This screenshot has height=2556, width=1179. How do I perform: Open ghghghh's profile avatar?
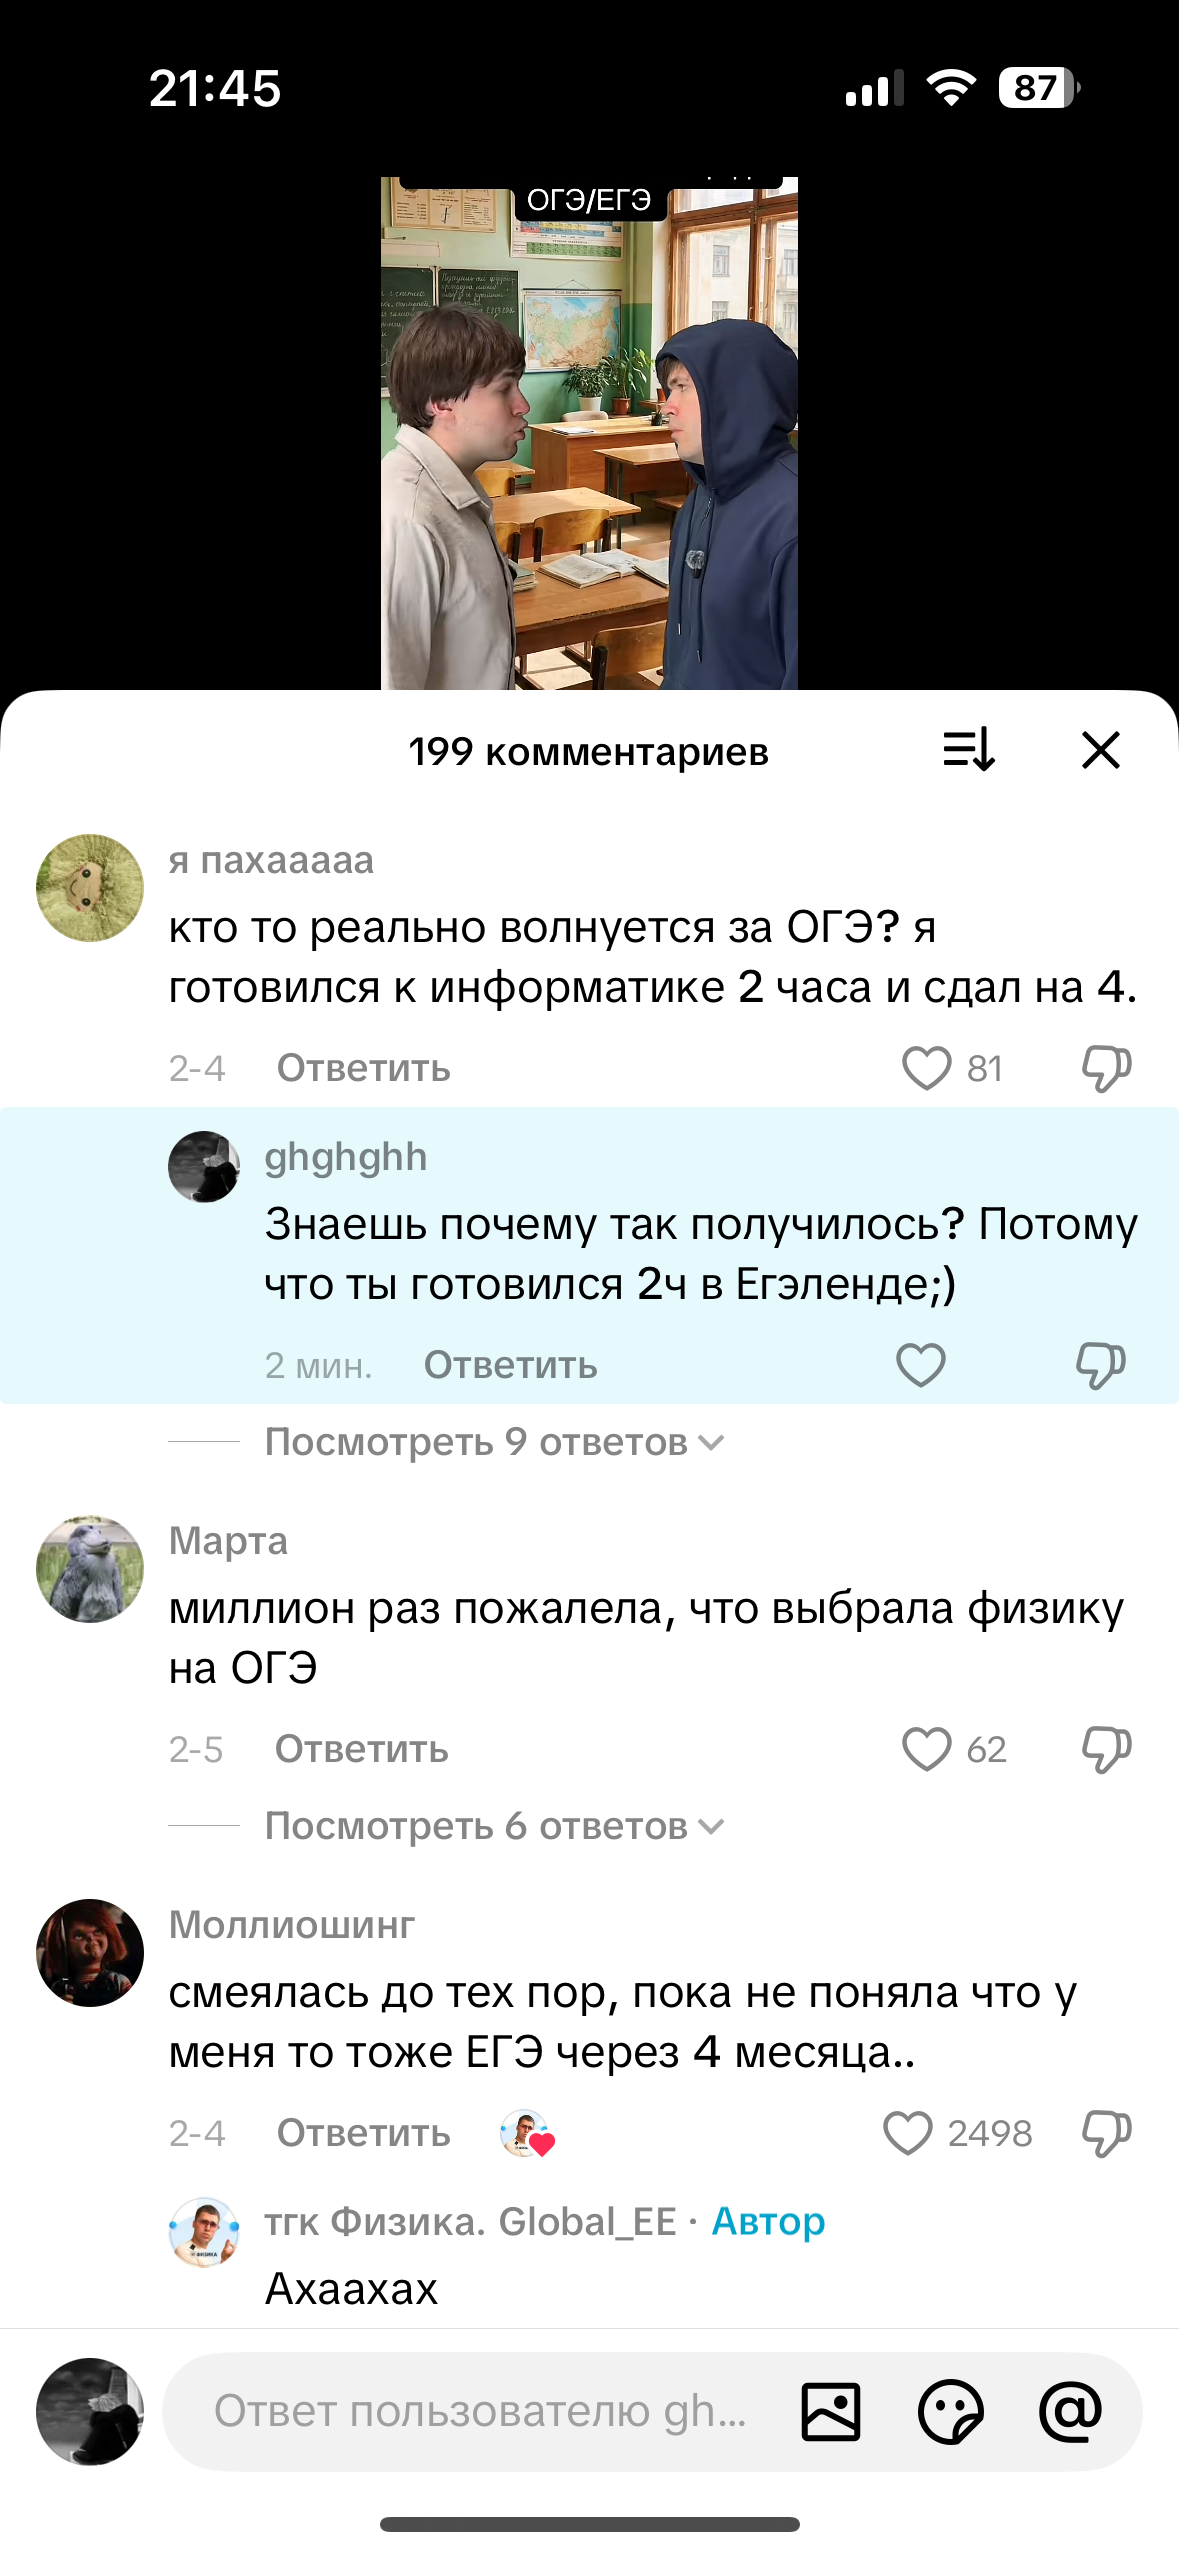coord(204,1166)
